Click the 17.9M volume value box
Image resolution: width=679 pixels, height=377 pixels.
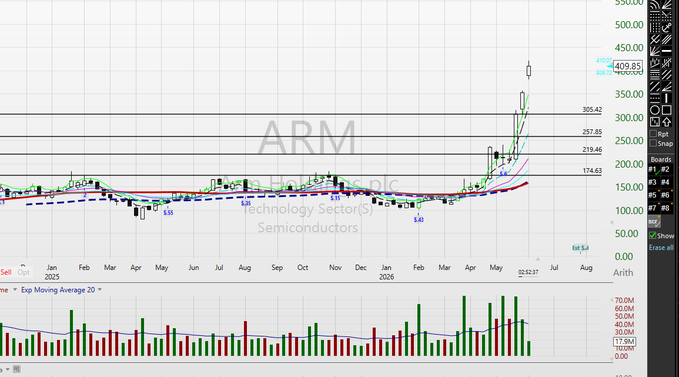tap(624, 342)
